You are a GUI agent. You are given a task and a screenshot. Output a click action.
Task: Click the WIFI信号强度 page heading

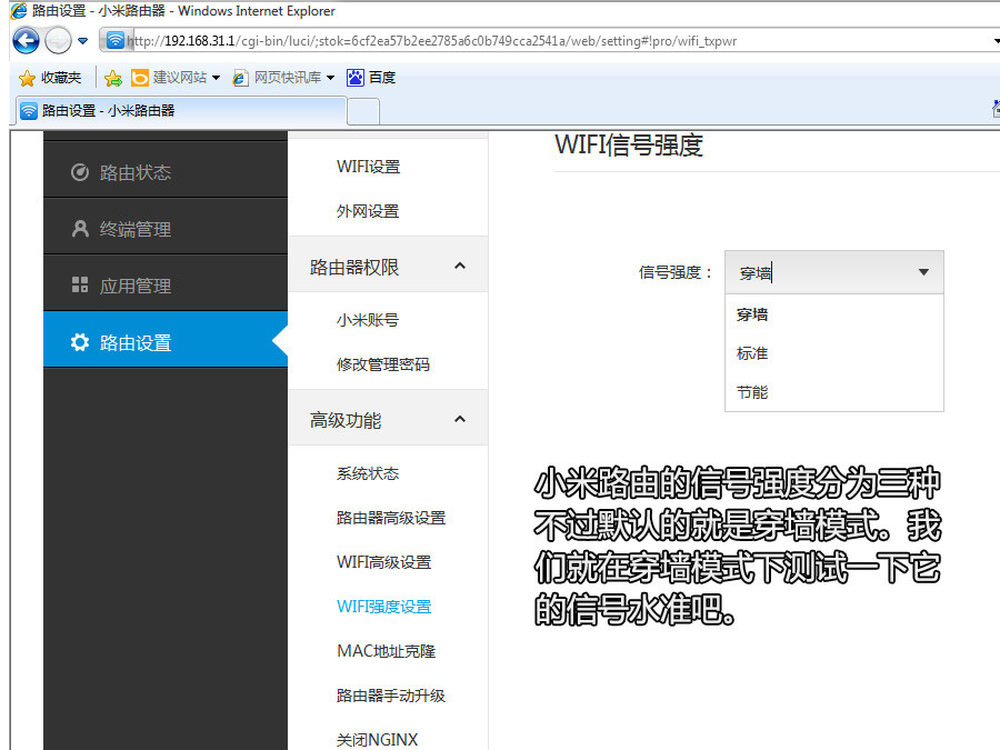point(629,145)
